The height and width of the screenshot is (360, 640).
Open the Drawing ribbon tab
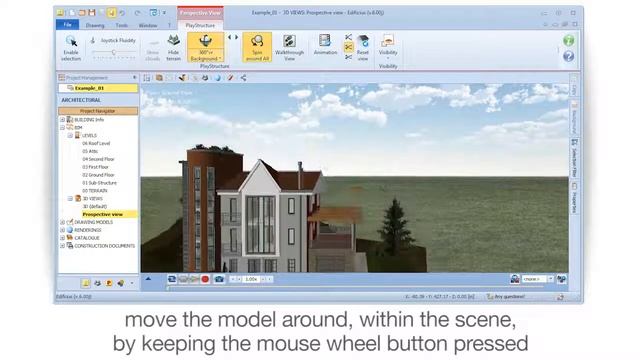tap(95, 25)
